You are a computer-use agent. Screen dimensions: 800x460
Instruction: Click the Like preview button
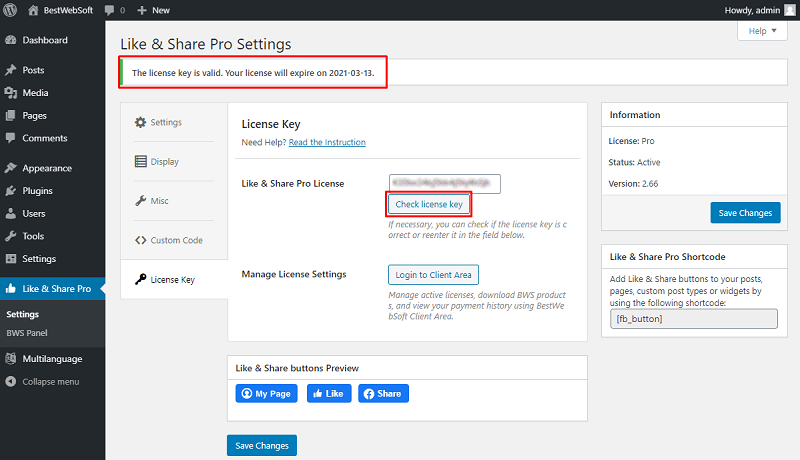(329, 394)
